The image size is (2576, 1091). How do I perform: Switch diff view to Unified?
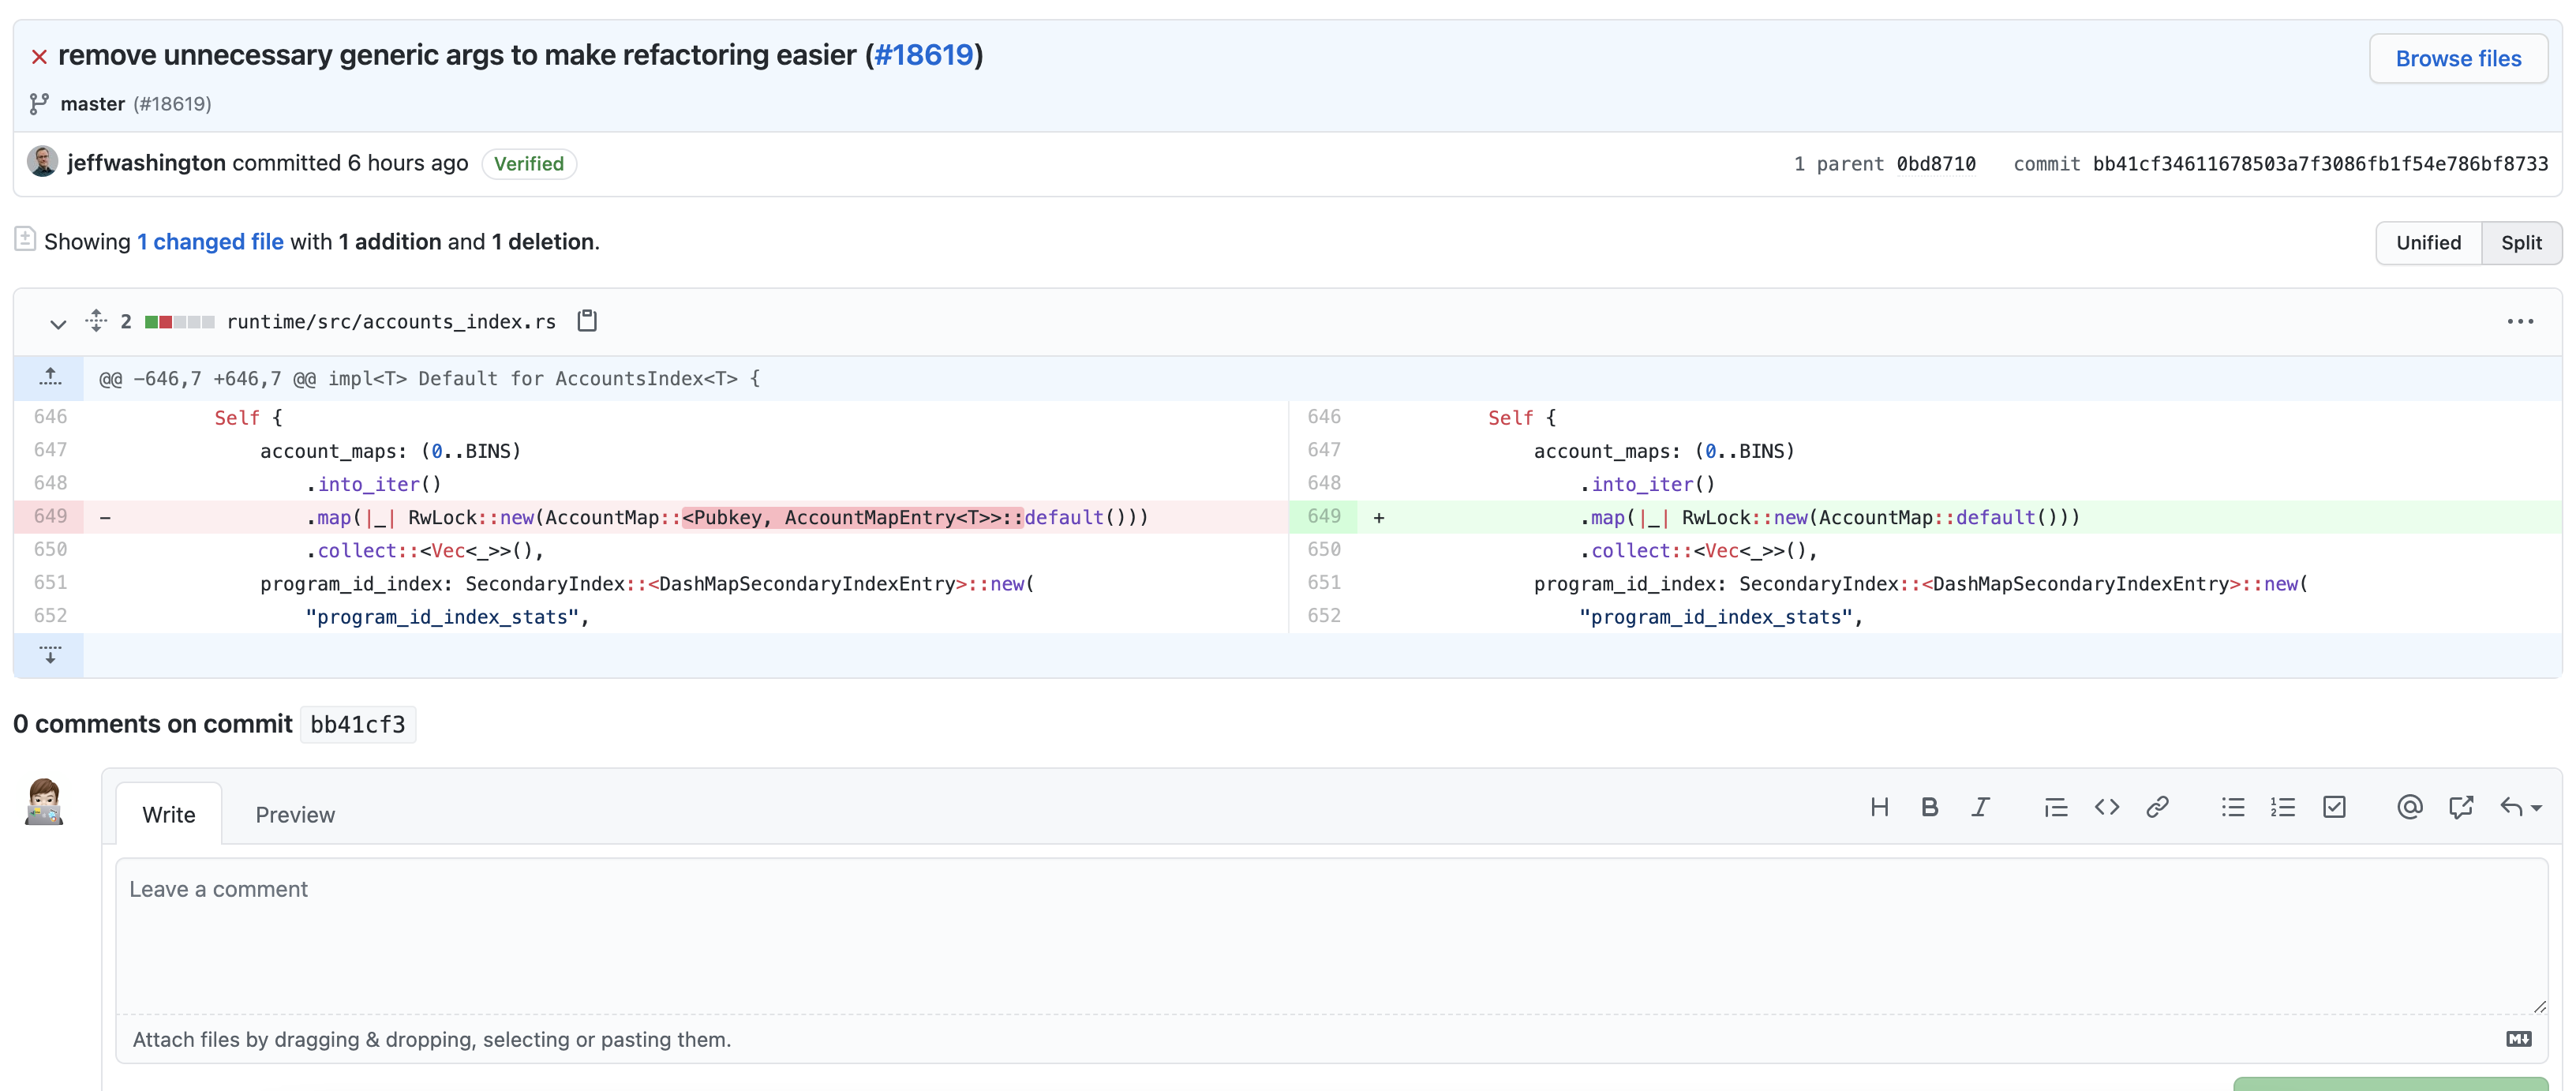click(2428, 243)
